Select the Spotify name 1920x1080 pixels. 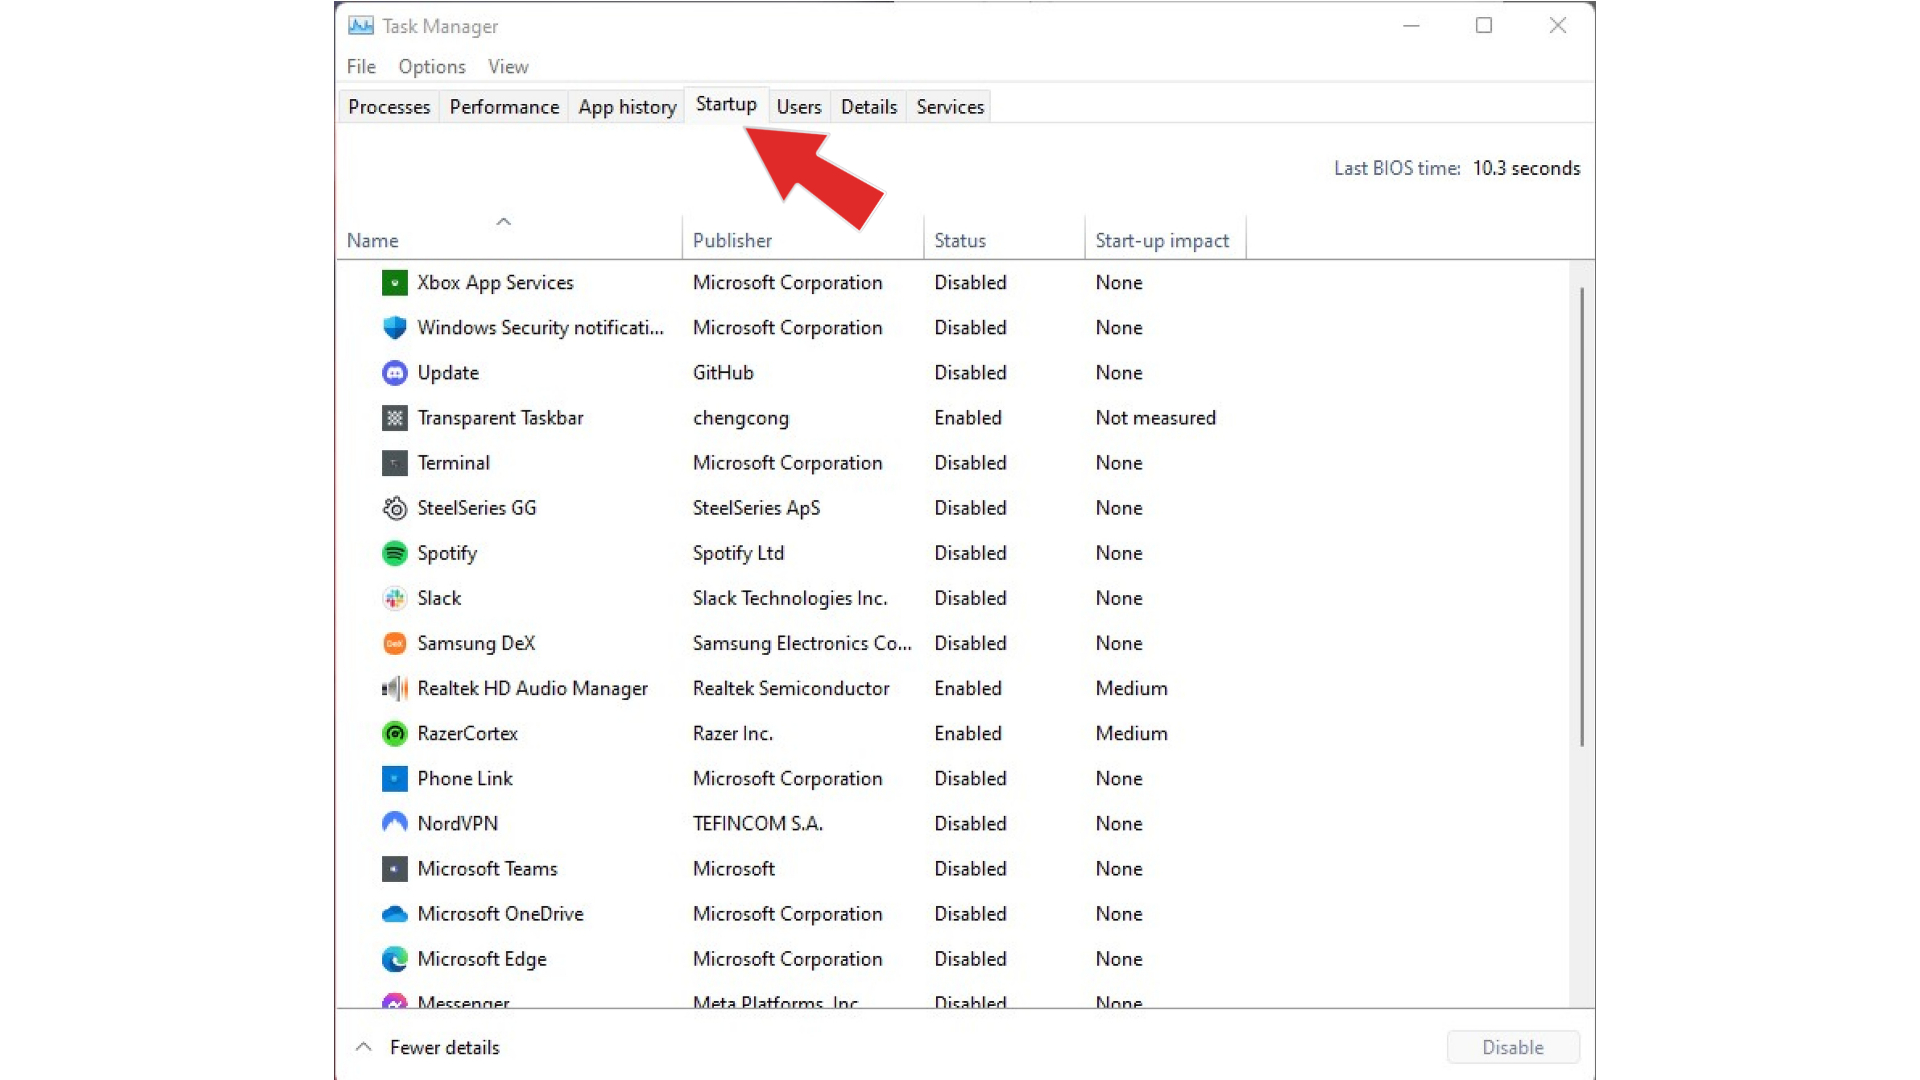point(447,554)
